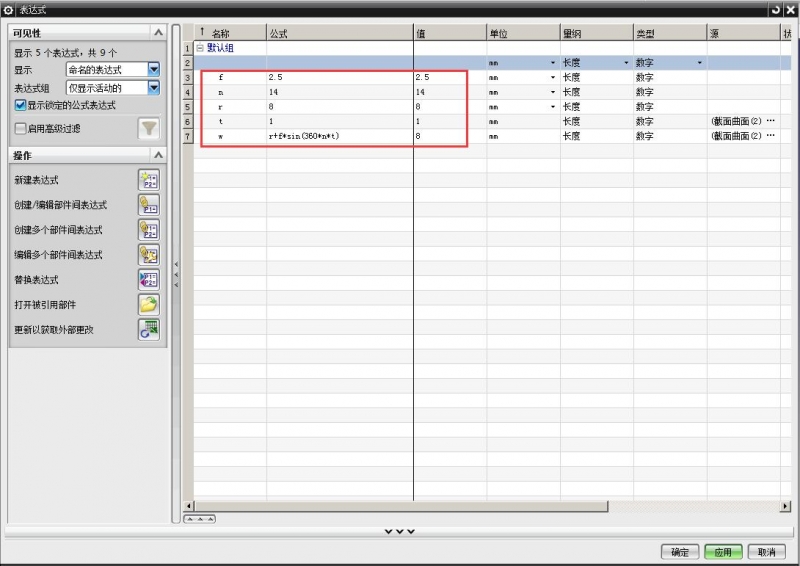Open 数字 type dropdown in new row
Screen dimensions: 800x566
point(699,63)
